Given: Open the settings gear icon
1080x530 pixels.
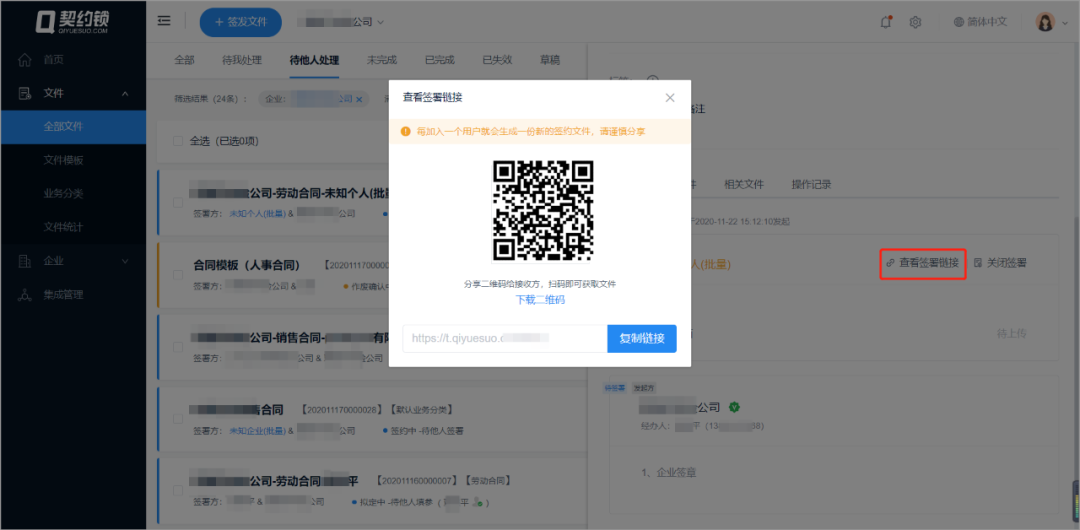Looking at the screenshot, I should tap(915, 22).
